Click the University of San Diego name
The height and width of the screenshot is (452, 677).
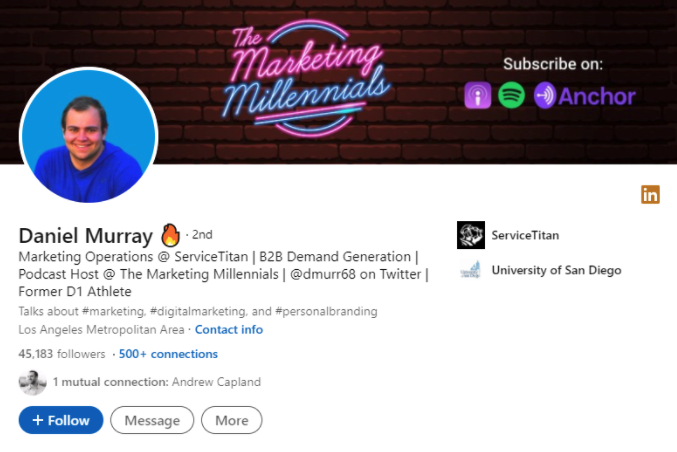click(x=557, y=270)
